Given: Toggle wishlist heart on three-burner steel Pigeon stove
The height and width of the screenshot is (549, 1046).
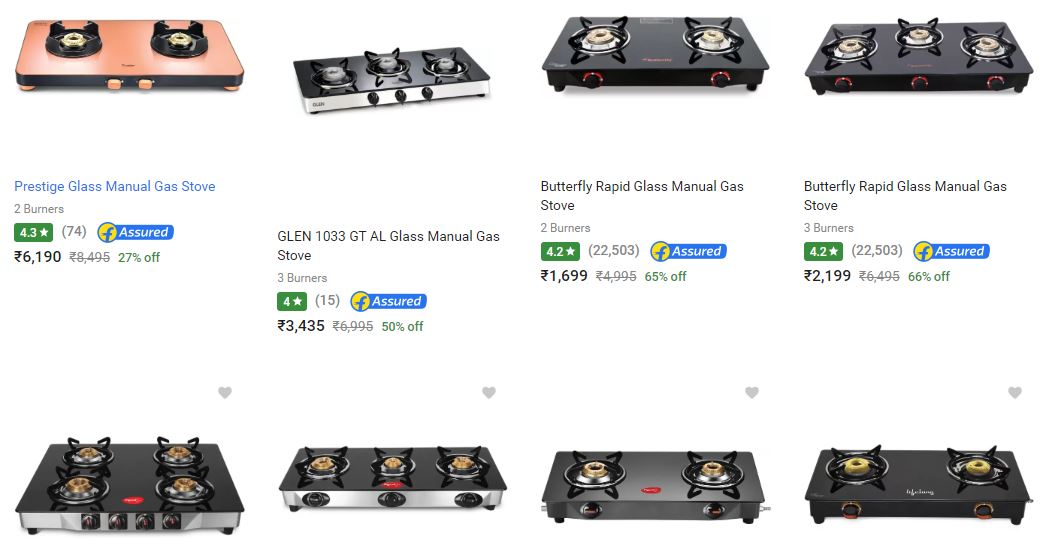Looking at the screenshot, I should click(x=489, y=392).
